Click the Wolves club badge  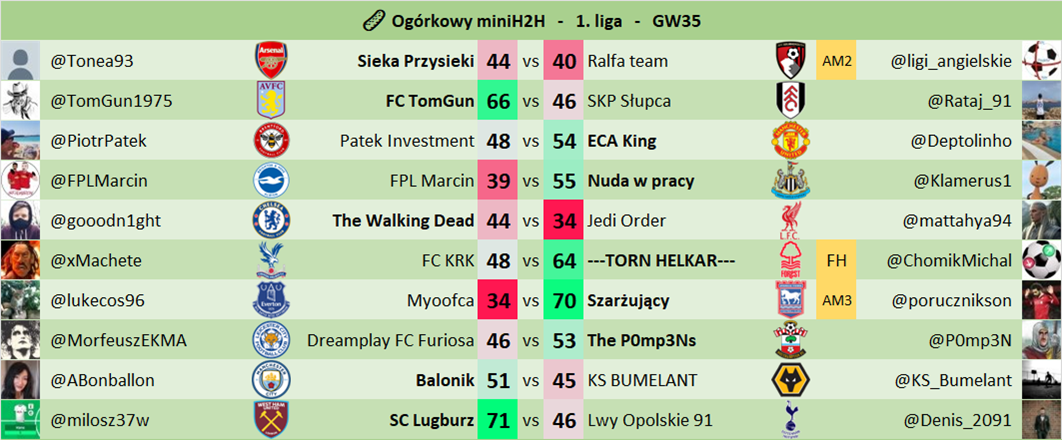(x=790, y=380)
